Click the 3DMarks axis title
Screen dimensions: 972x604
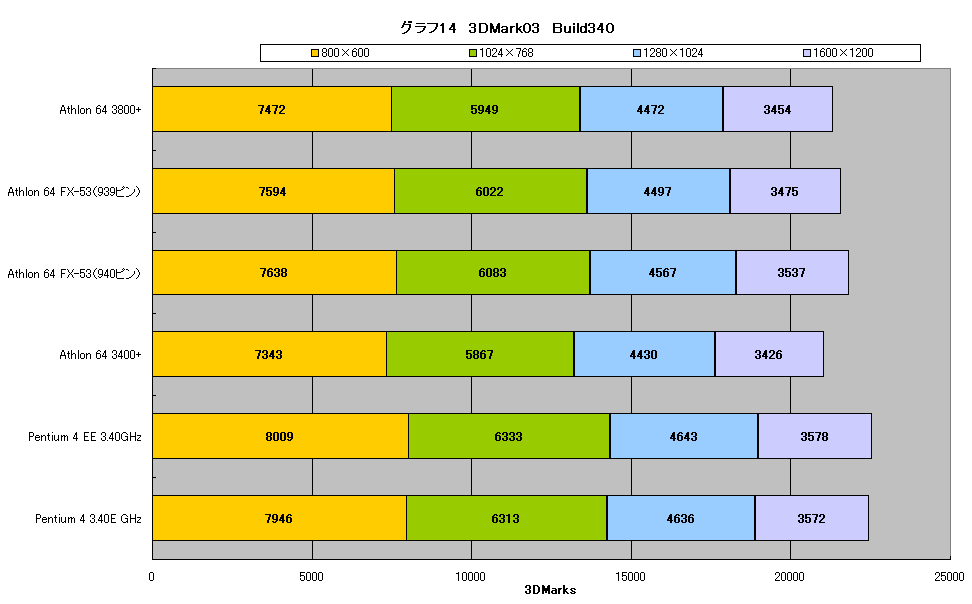[x=550, y=590]
